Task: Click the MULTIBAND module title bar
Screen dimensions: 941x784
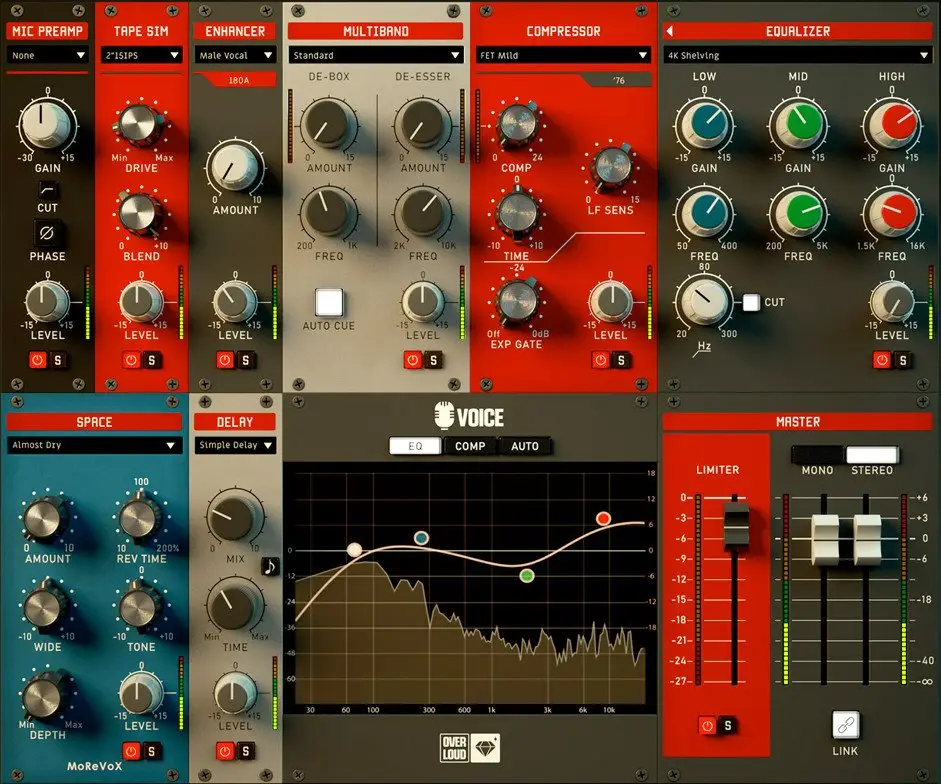Action: click(x=376, y=31)
